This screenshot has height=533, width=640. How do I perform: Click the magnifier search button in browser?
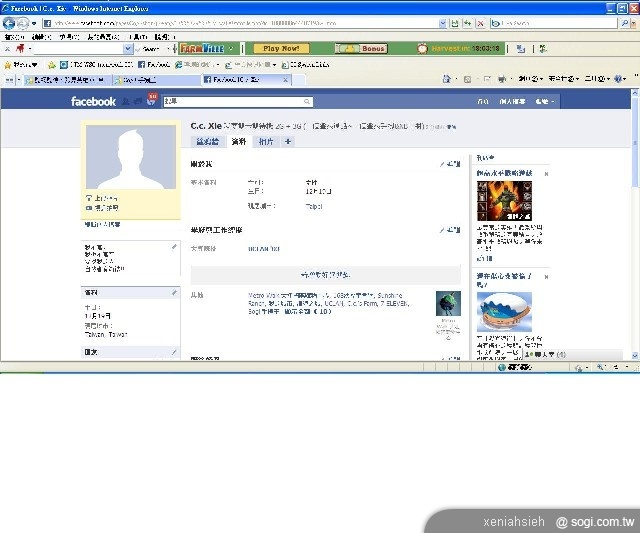coord(624,23)
